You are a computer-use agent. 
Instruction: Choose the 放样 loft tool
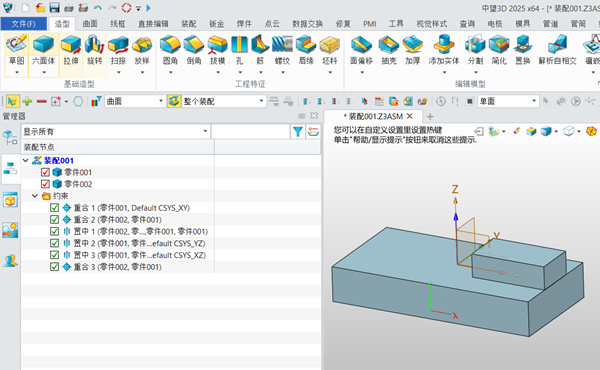pos(142,50)
